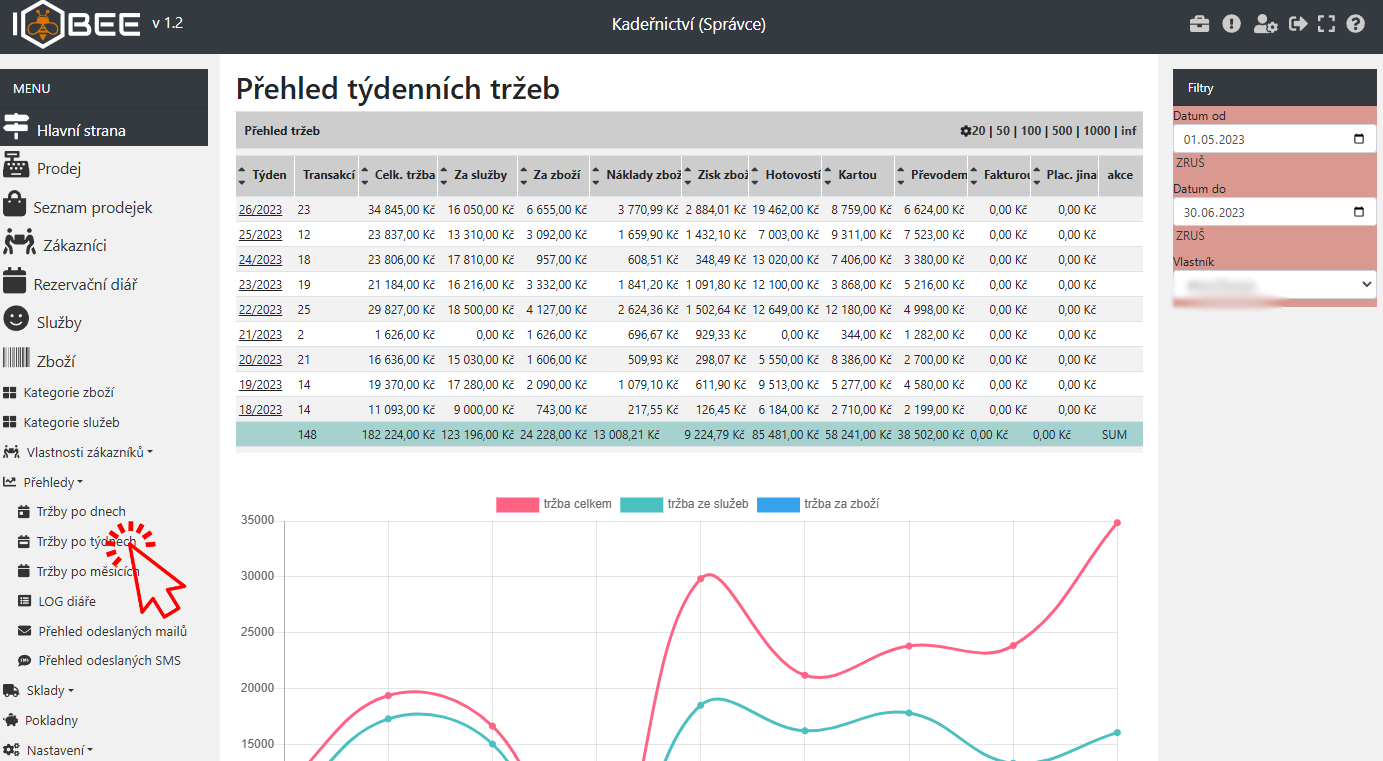Sort table by Transakcí column
Image resolution: width=1383 pixels, height=761 pixels.
[x=327, y=175]
